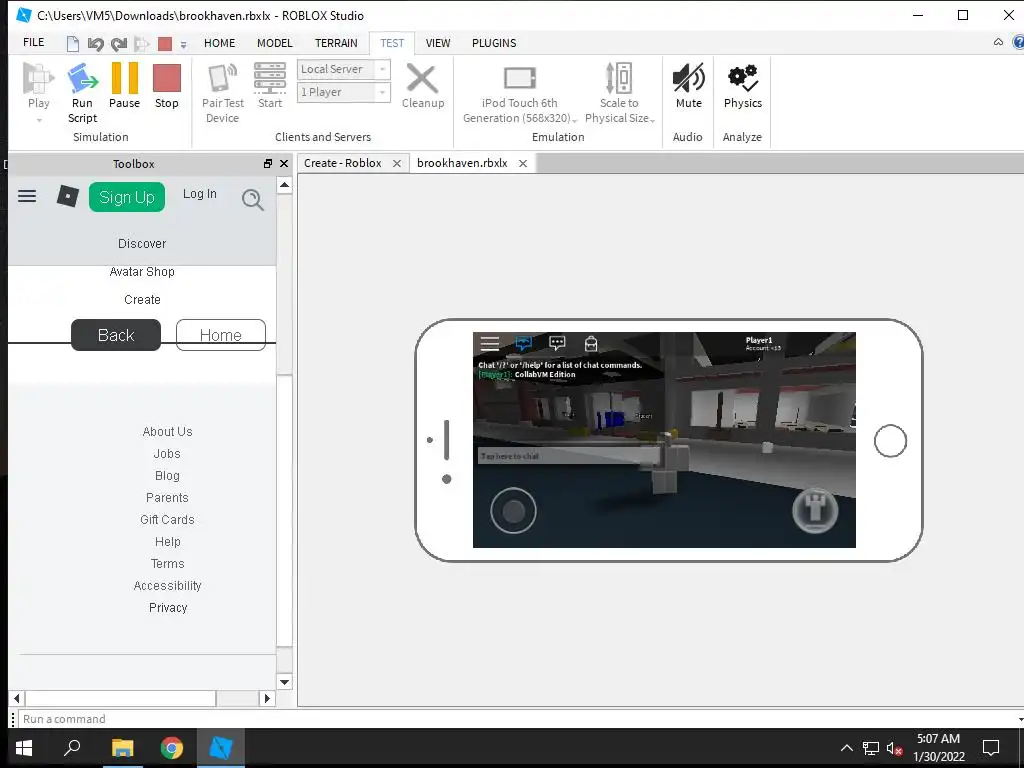Viewport: 1024px width, 768px height.
Task: Mute the audio
Action: point(688,78)
